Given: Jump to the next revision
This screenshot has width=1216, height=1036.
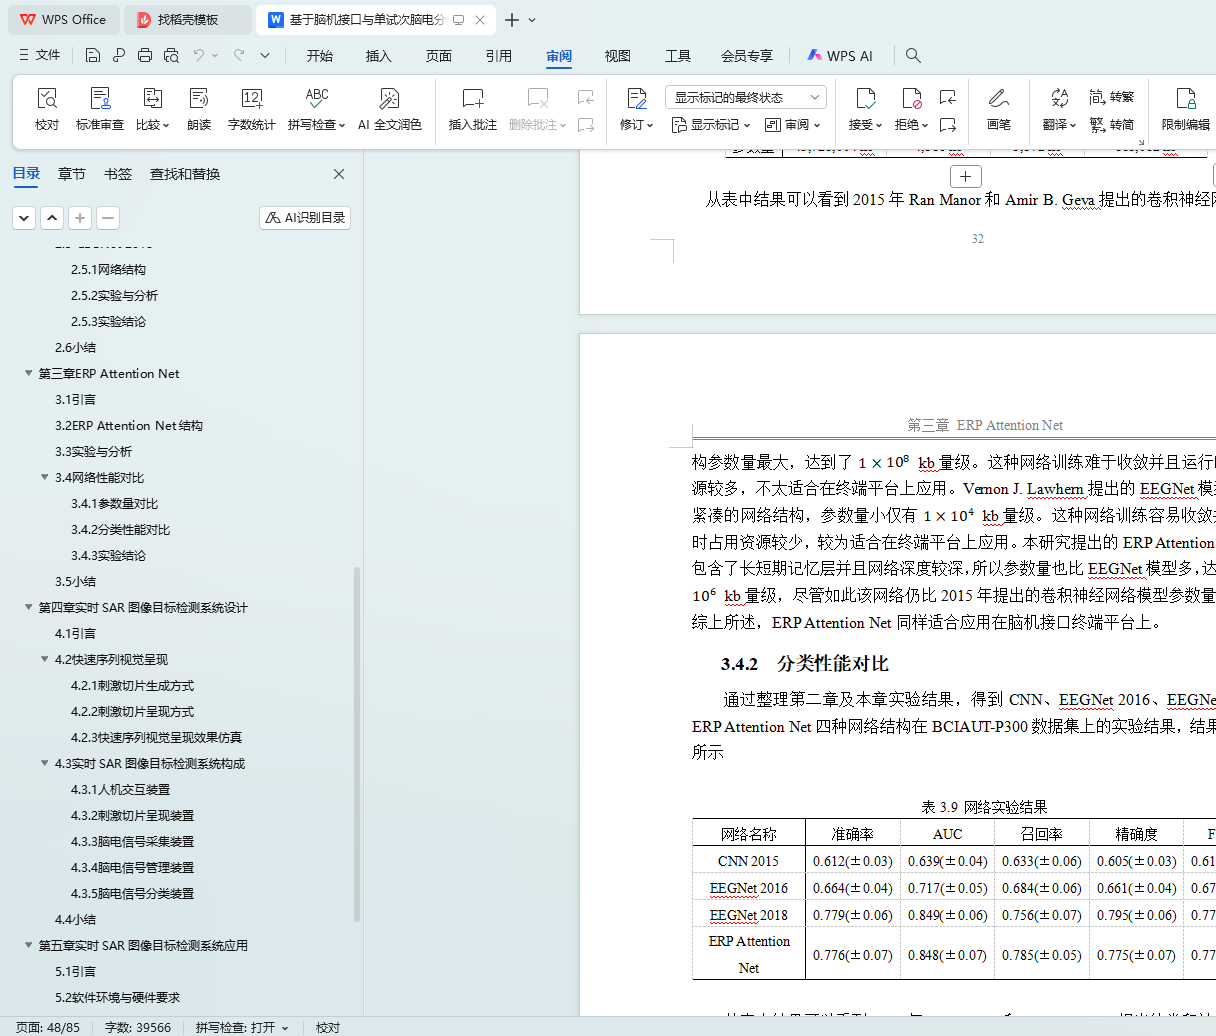Looking at the screenshot, I should [x=948, y=125].
